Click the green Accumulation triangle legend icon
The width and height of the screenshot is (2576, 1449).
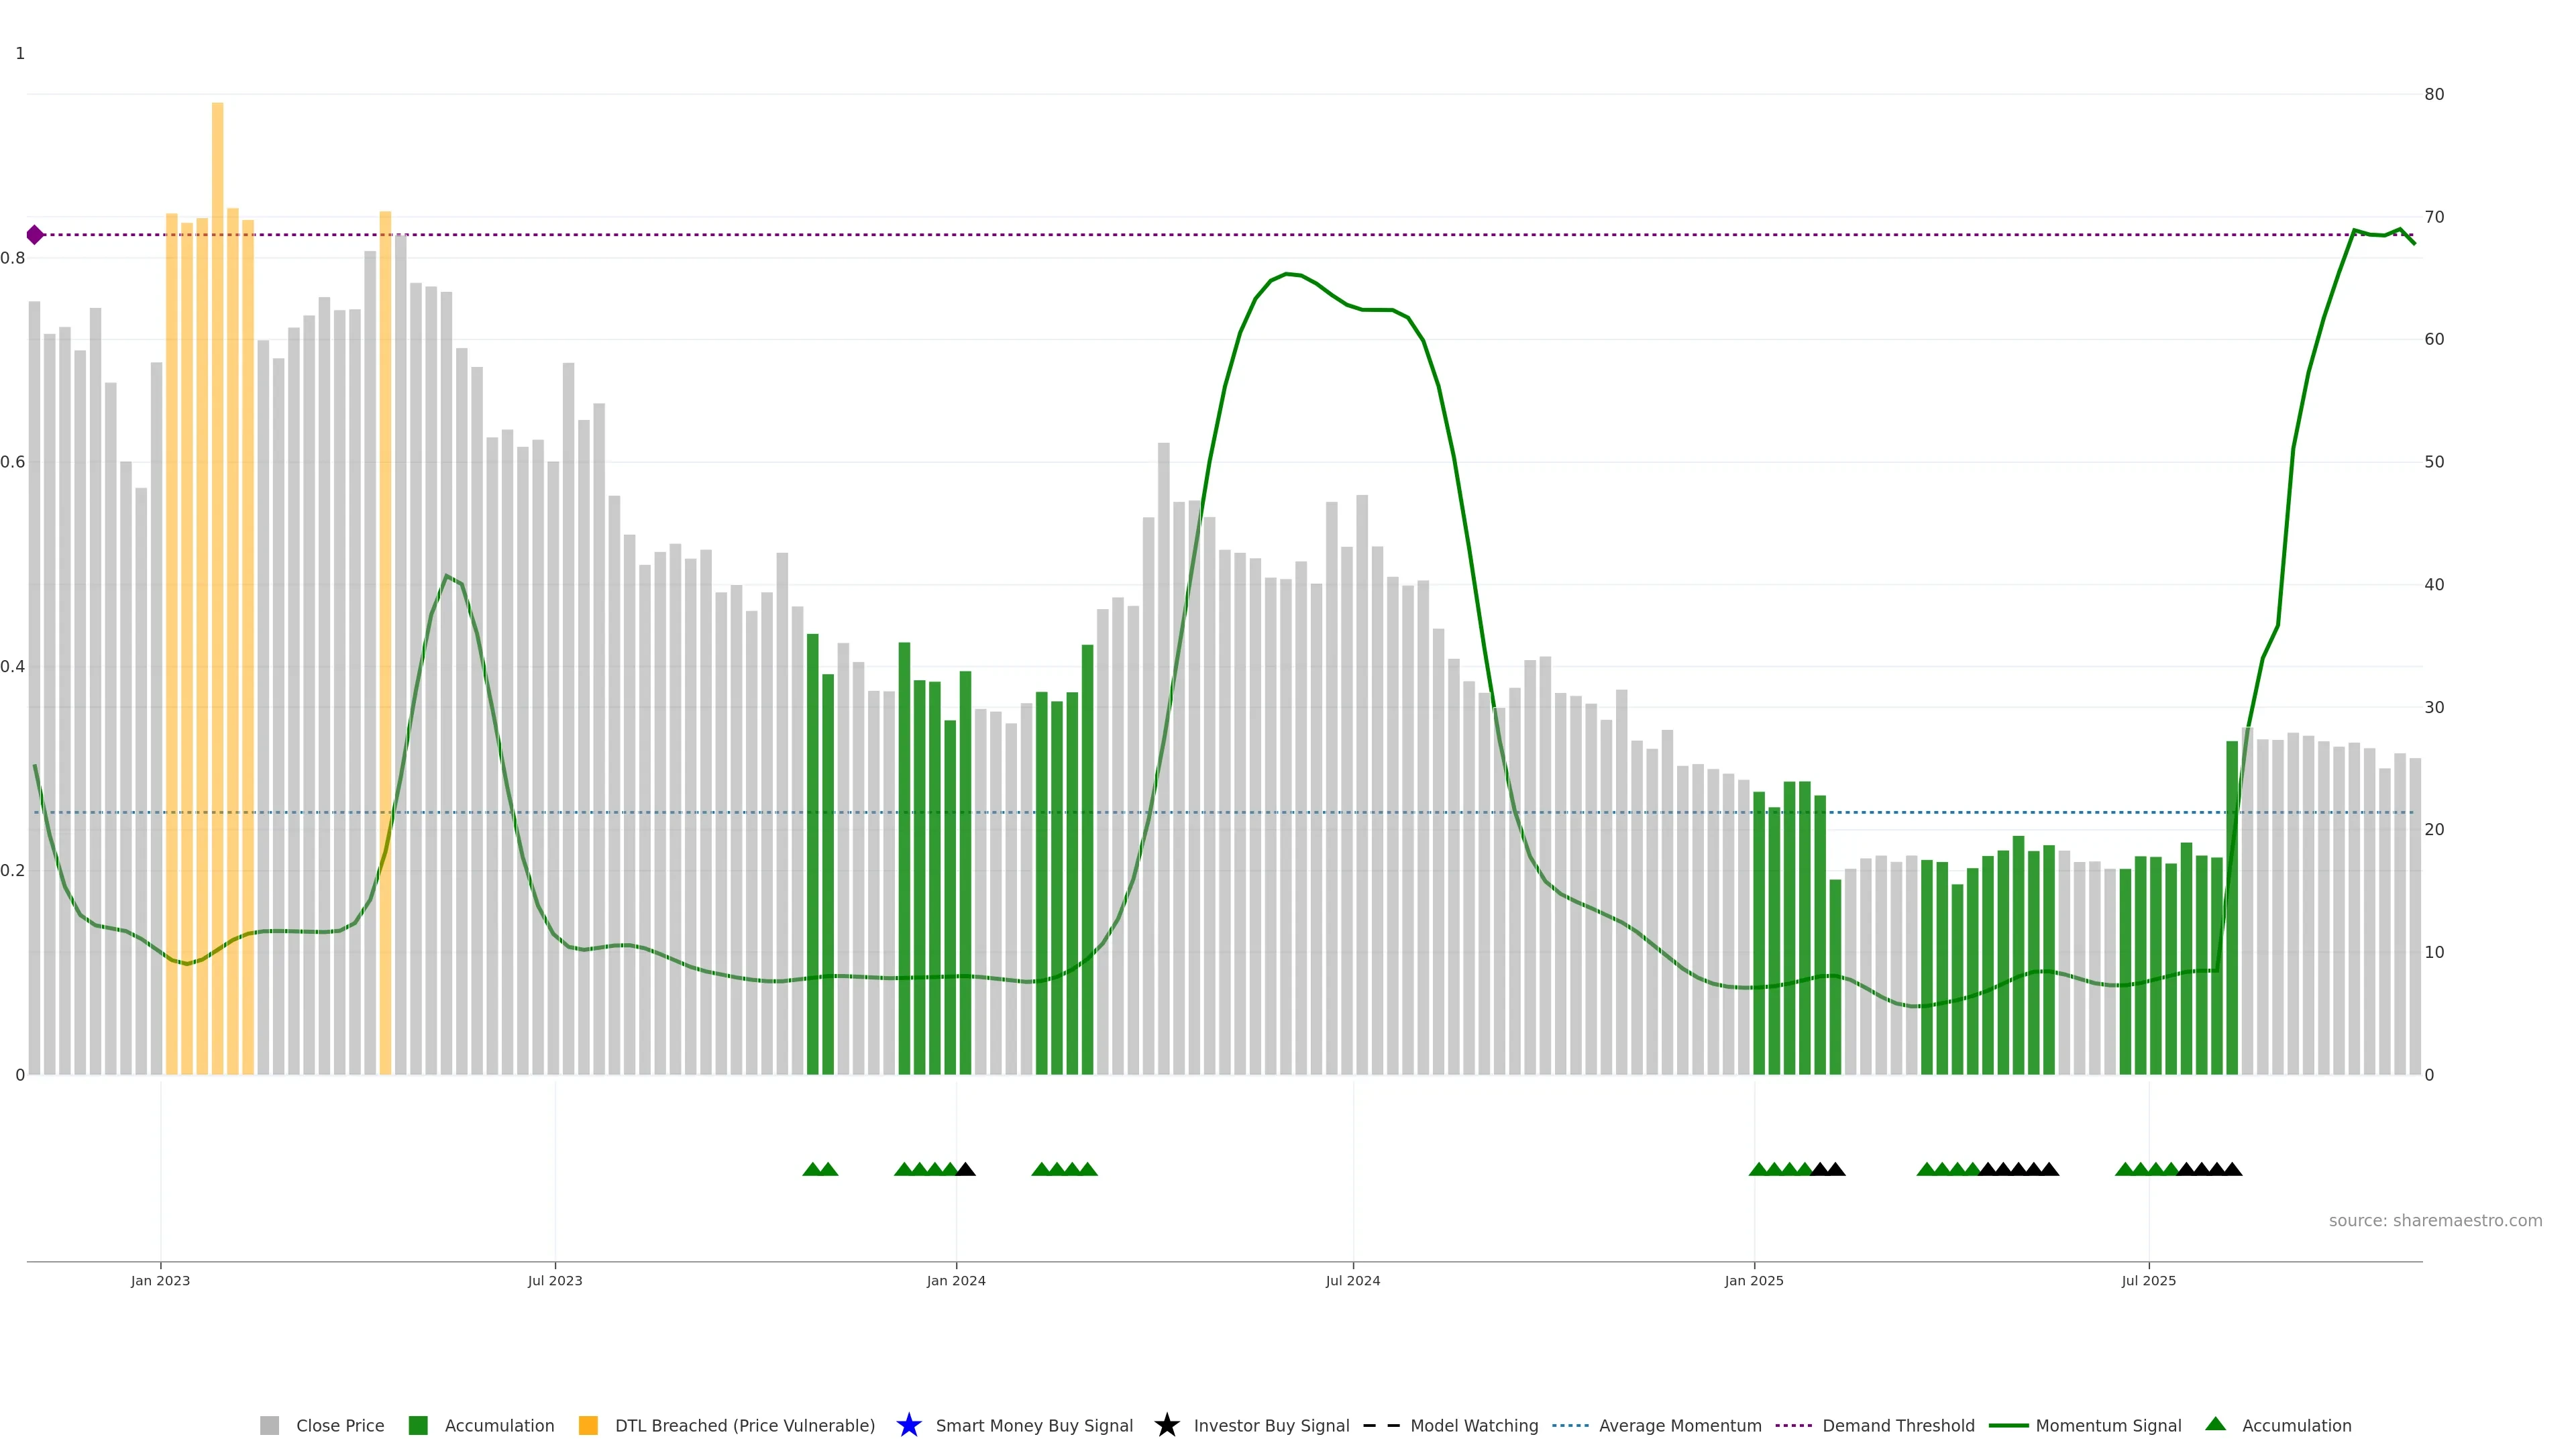(2215, 1424)
